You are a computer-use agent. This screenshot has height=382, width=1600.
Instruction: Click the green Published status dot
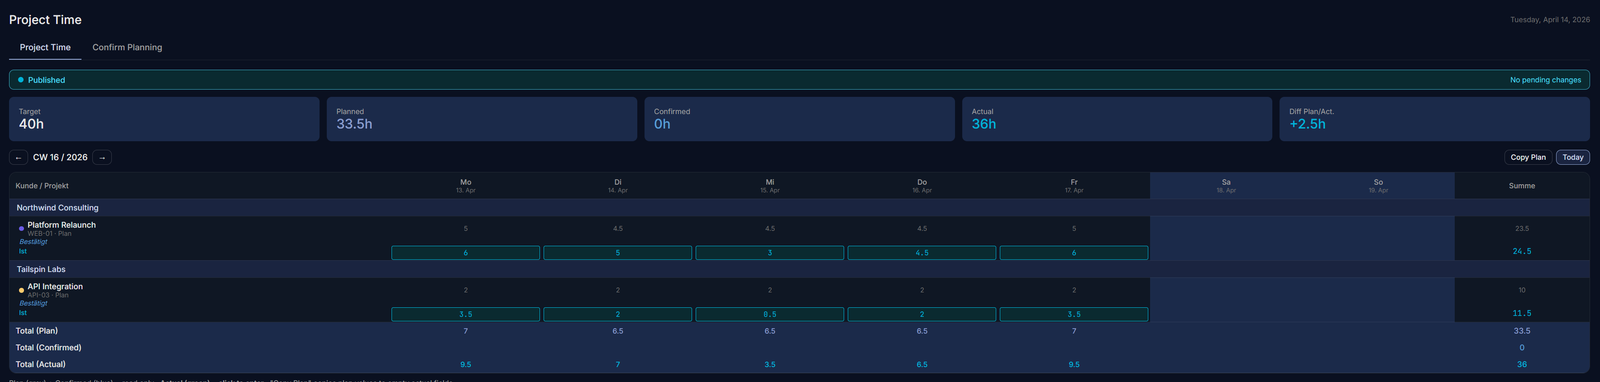[21, 80]
